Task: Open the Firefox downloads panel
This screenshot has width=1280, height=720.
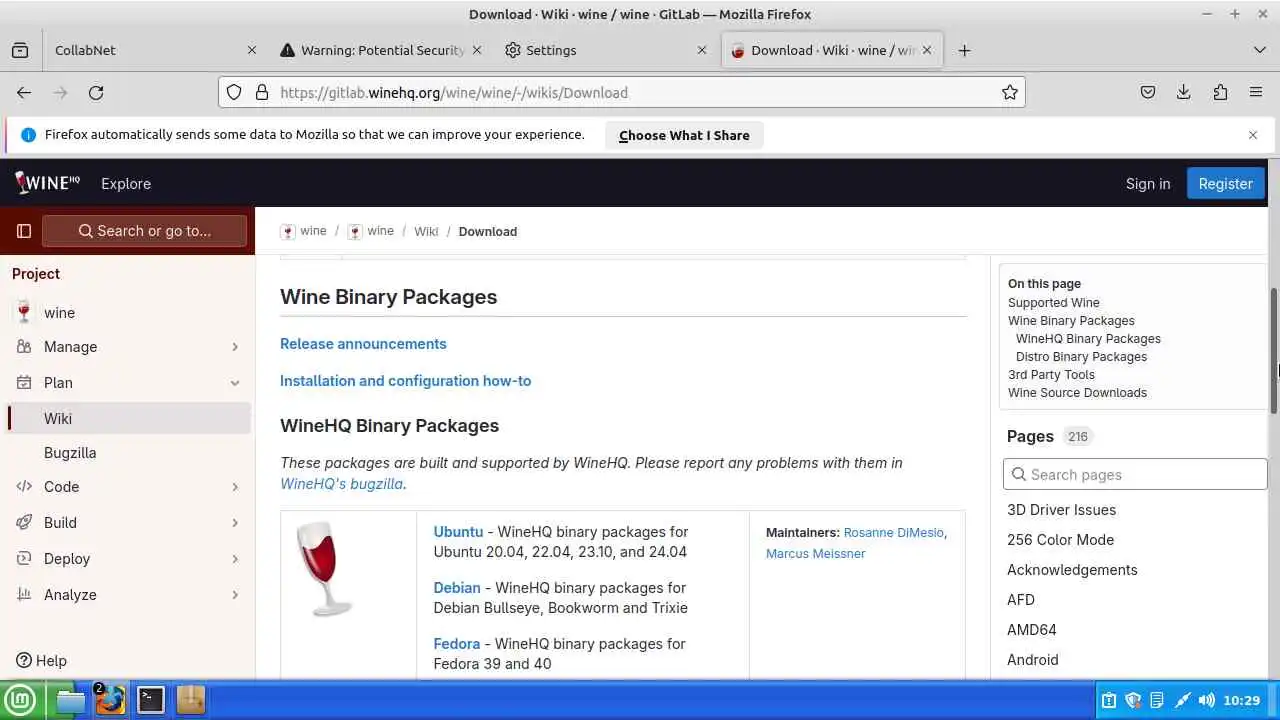Action: (1184, 92)
